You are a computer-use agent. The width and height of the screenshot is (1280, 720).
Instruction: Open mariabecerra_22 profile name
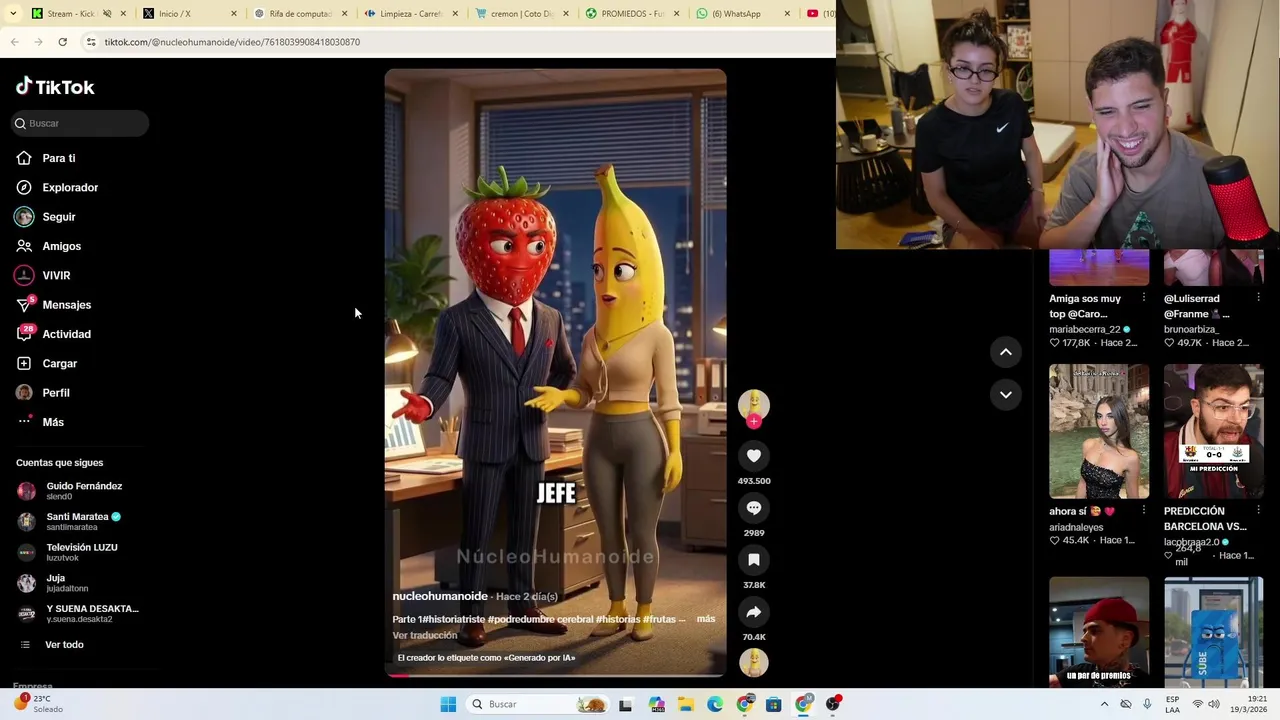pos(1084,329)
